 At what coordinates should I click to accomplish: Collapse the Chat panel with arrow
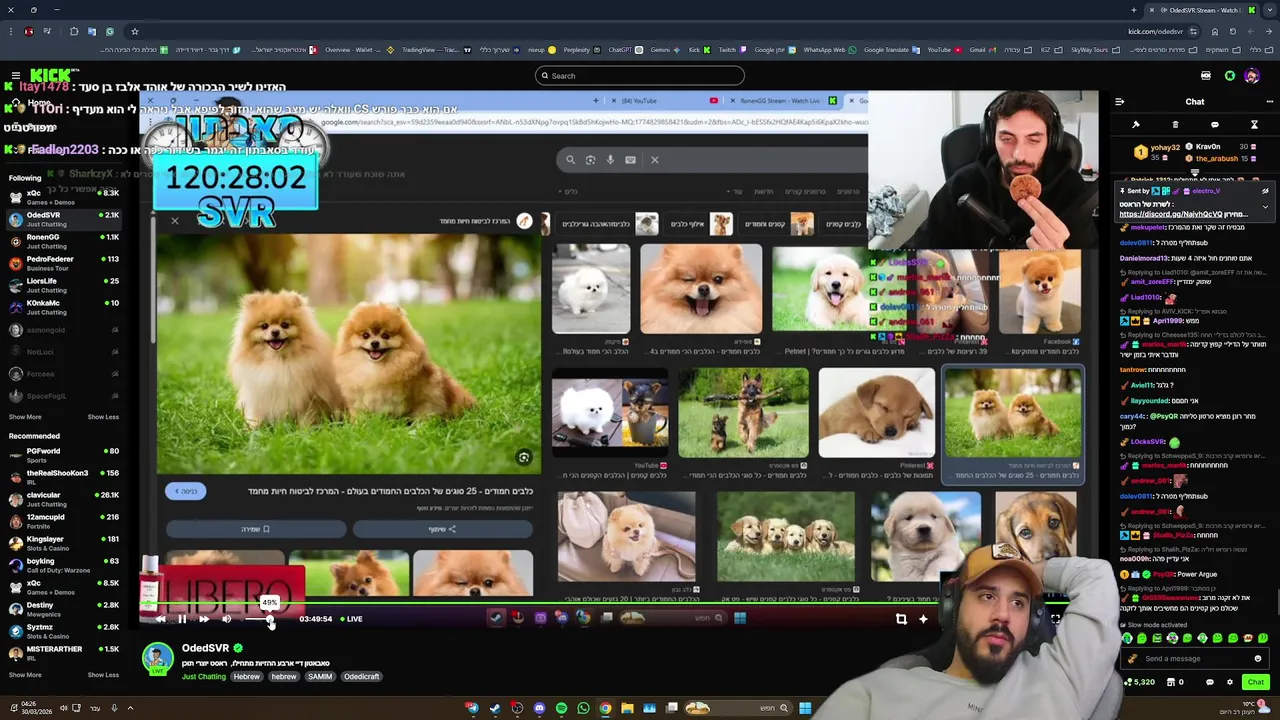point(1119,101)
